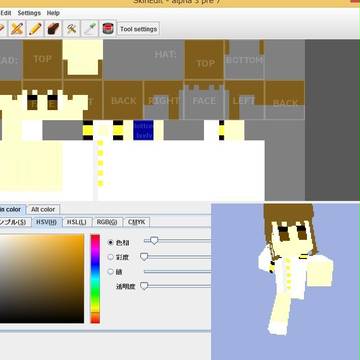Select the crossed pencils tool

[x=17, y=29]
